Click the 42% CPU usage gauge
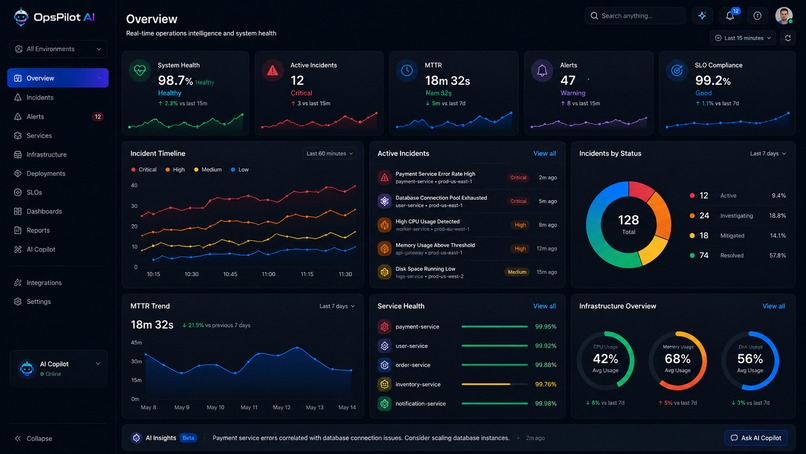The height and width of the screenshot is (454, 806). [605, 360]
